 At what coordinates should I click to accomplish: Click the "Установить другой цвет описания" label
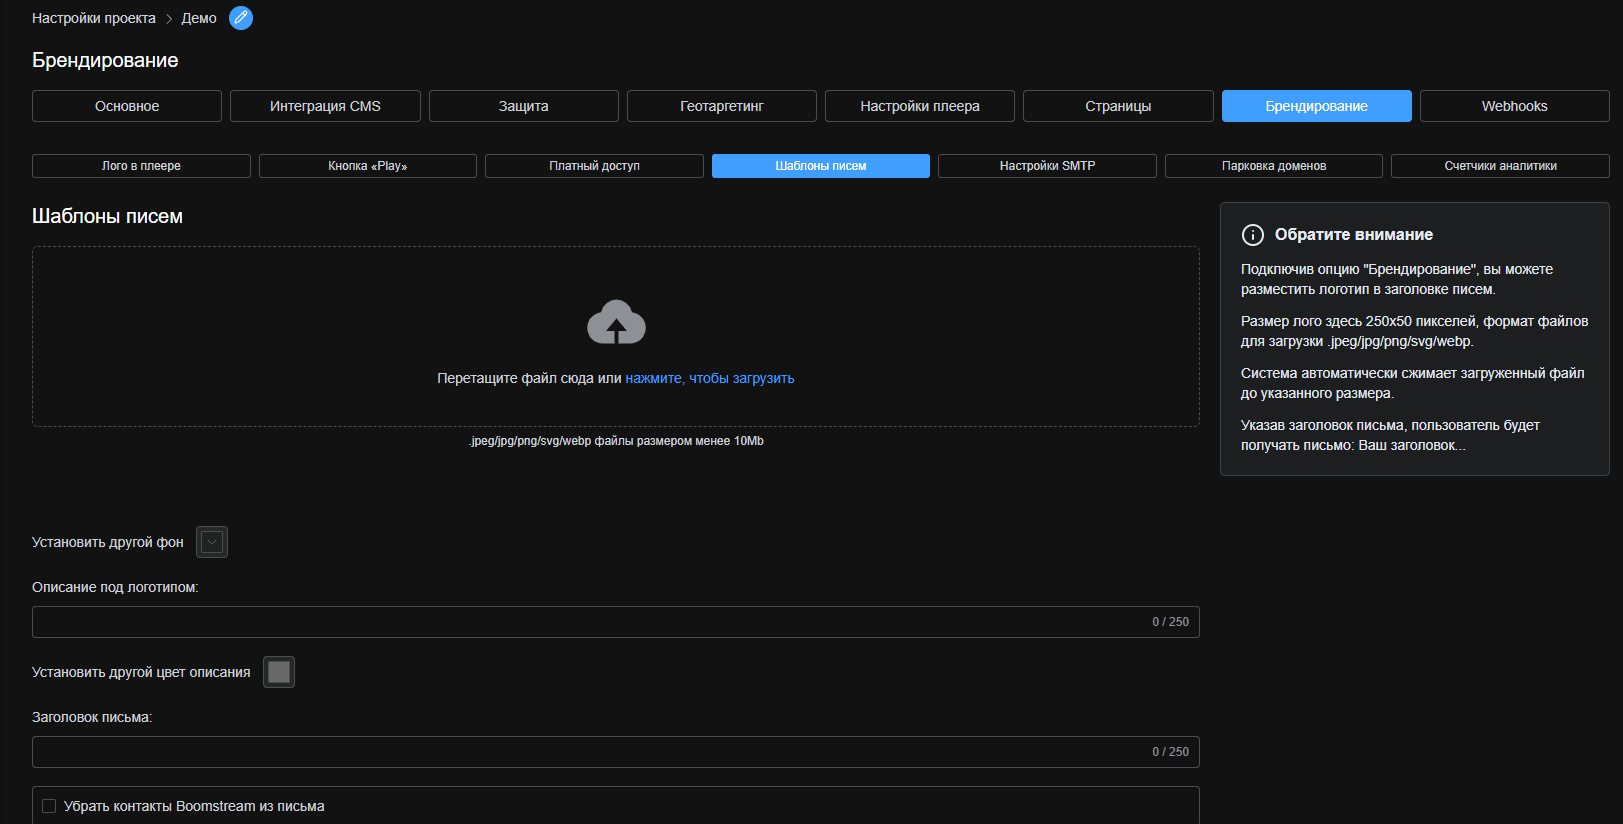(141, 672)
